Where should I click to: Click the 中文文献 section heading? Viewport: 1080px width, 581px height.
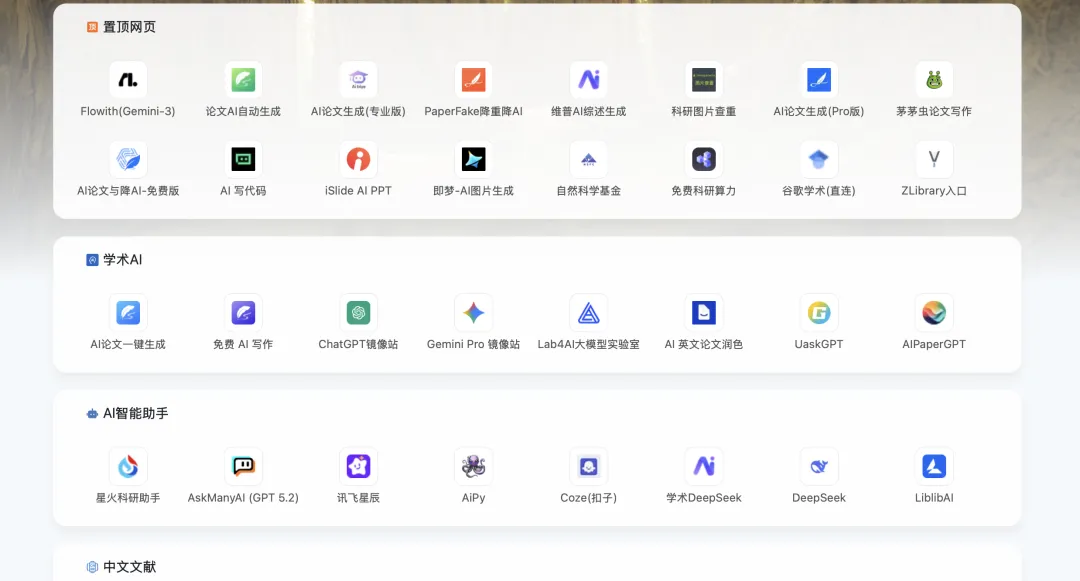pos(129,567)
